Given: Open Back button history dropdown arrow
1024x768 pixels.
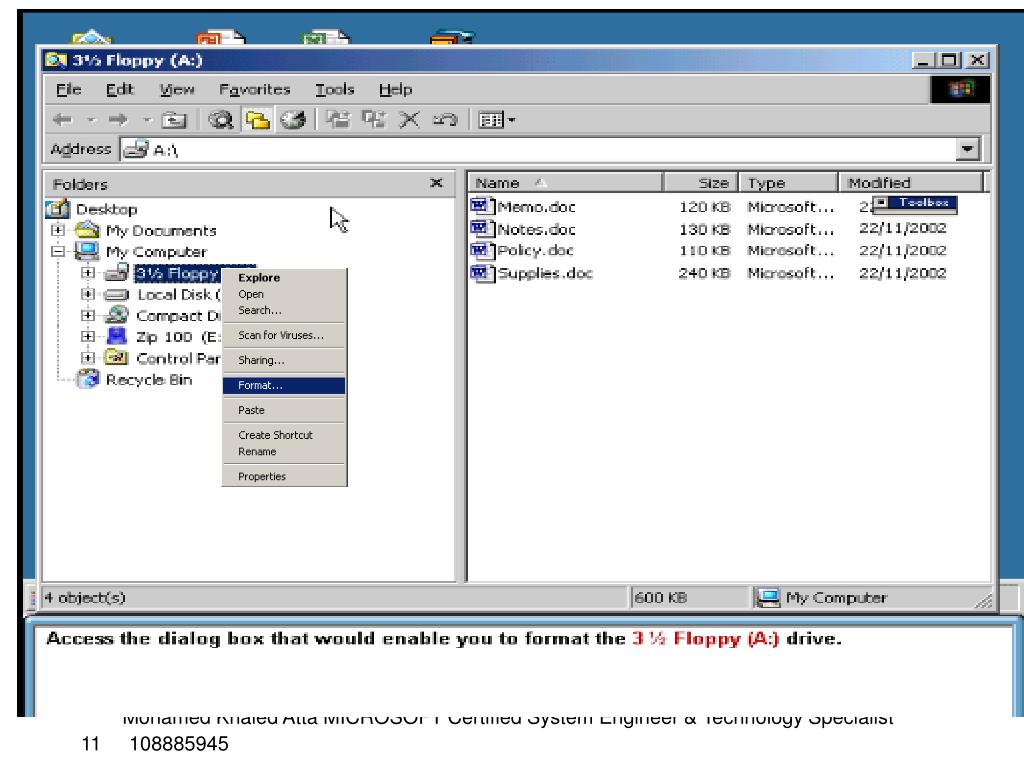Looking at the screenshot, I should pos(91,120).
